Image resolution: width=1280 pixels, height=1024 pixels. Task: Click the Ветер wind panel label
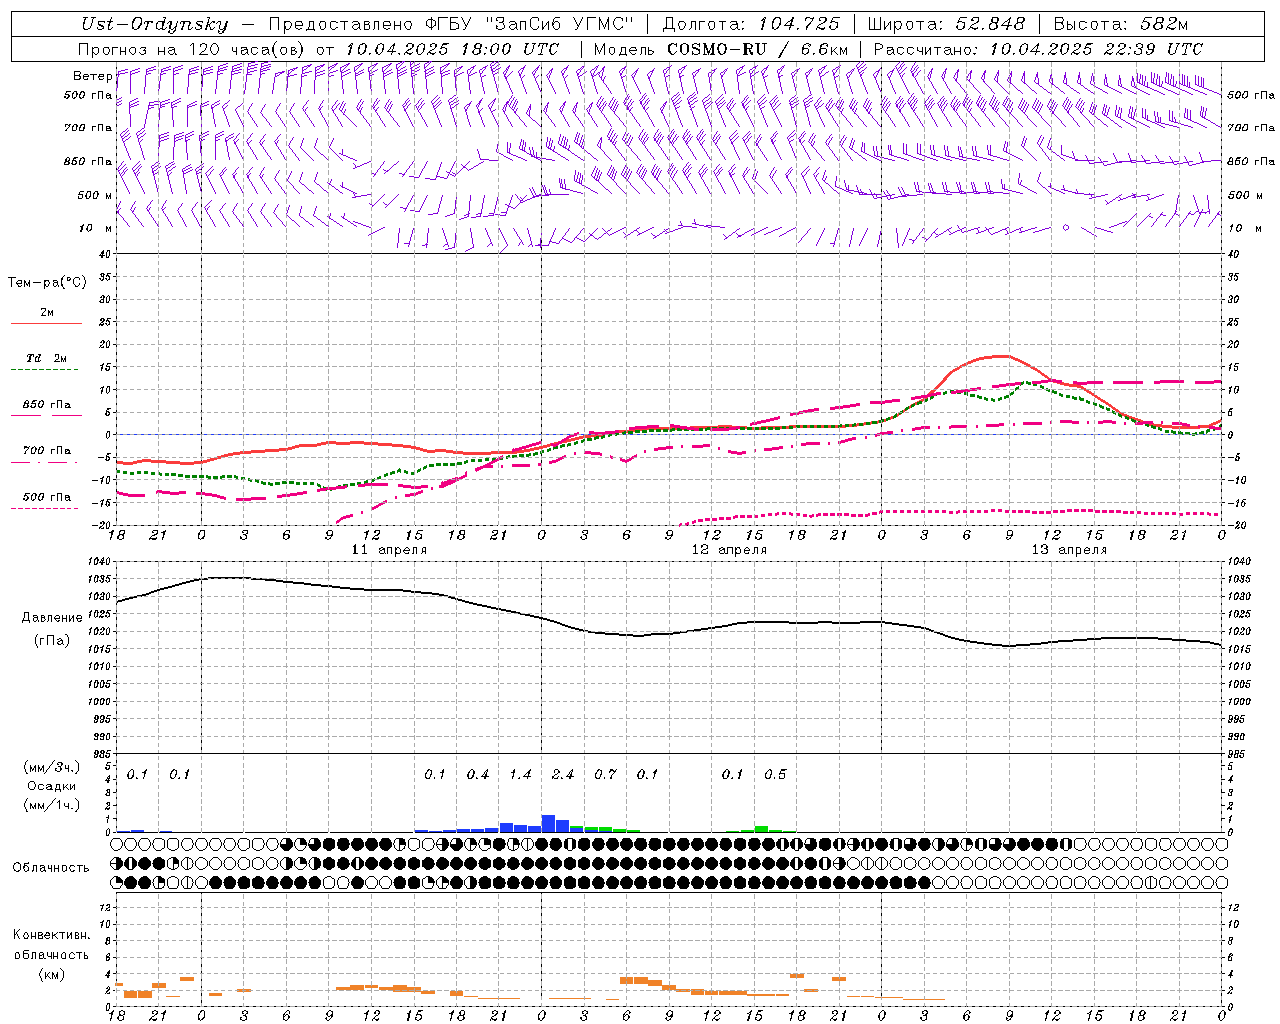click(92, 76)
